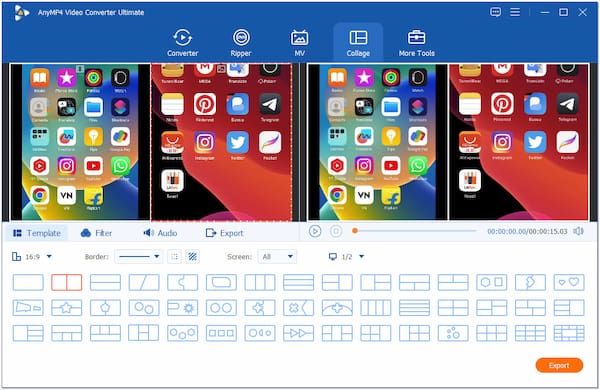Select the heart-shaped collage template
The width and height of the screenshot is (600, 390).
569,282
